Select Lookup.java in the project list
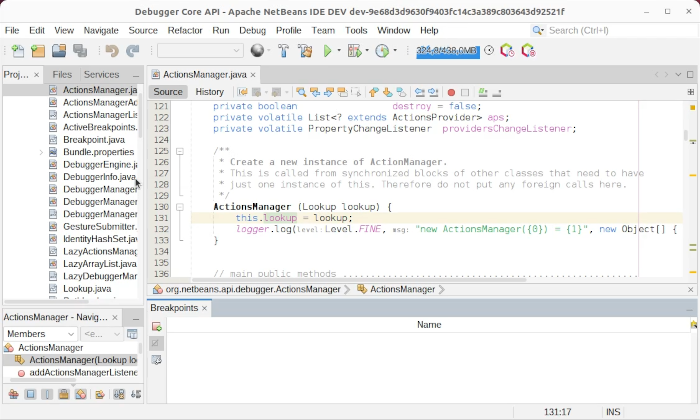700x420 pixels. coord(86,289)
